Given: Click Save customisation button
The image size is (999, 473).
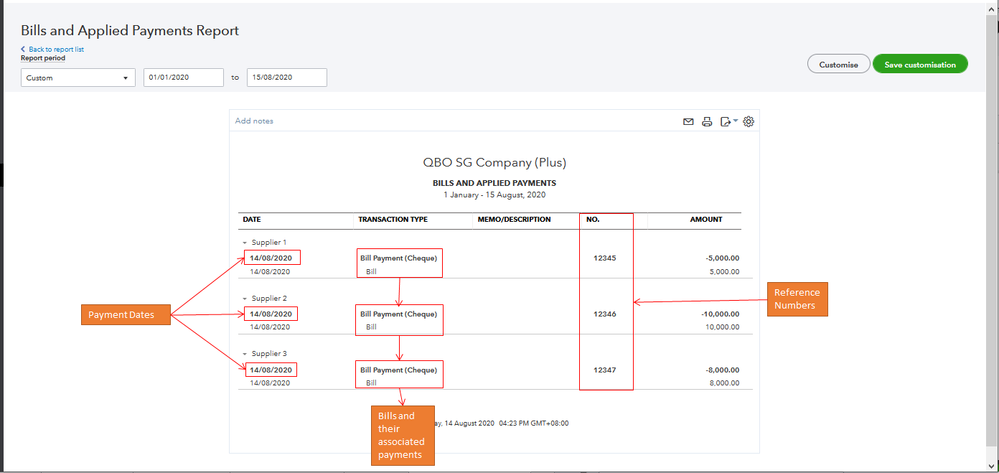Looking at the screenshot, I should click(920, 65).
